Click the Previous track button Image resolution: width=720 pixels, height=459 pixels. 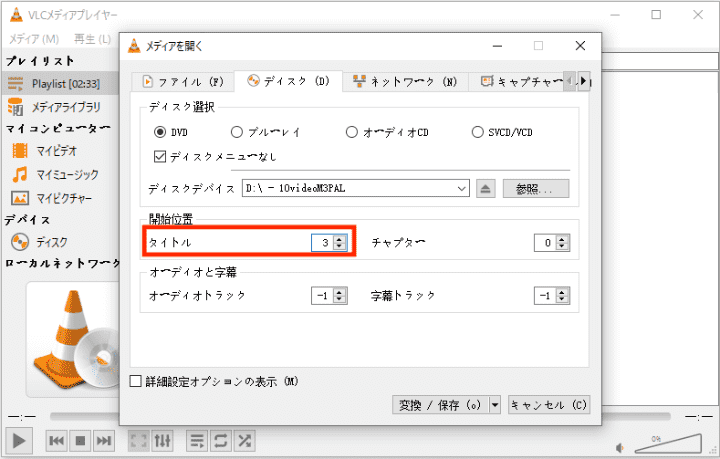pos(56,441)
